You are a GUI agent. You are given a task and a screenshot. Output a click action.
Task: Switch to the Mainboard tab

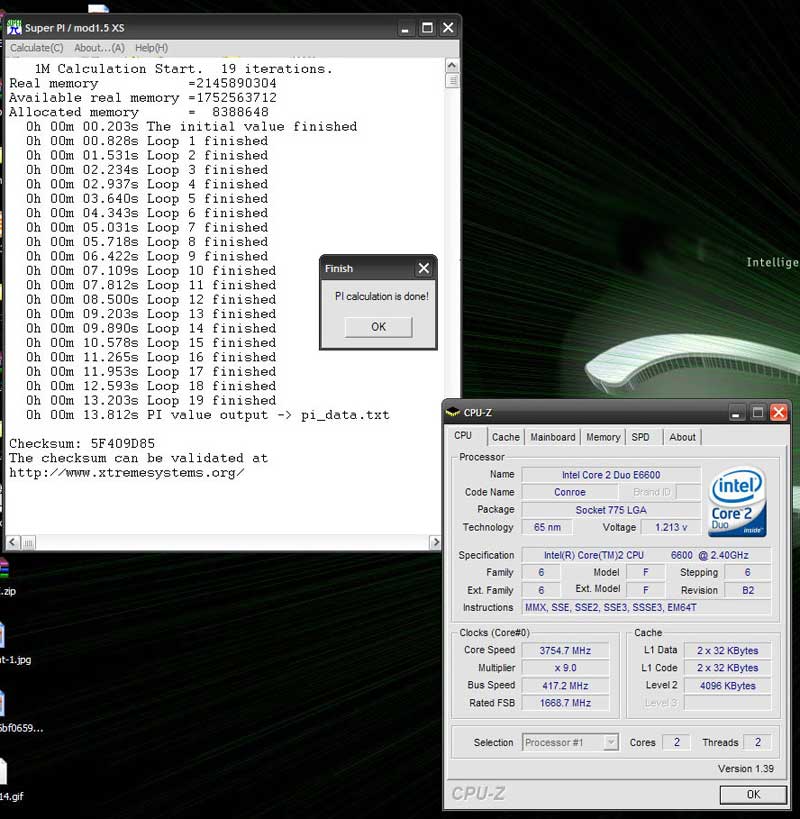coord(553,437)
